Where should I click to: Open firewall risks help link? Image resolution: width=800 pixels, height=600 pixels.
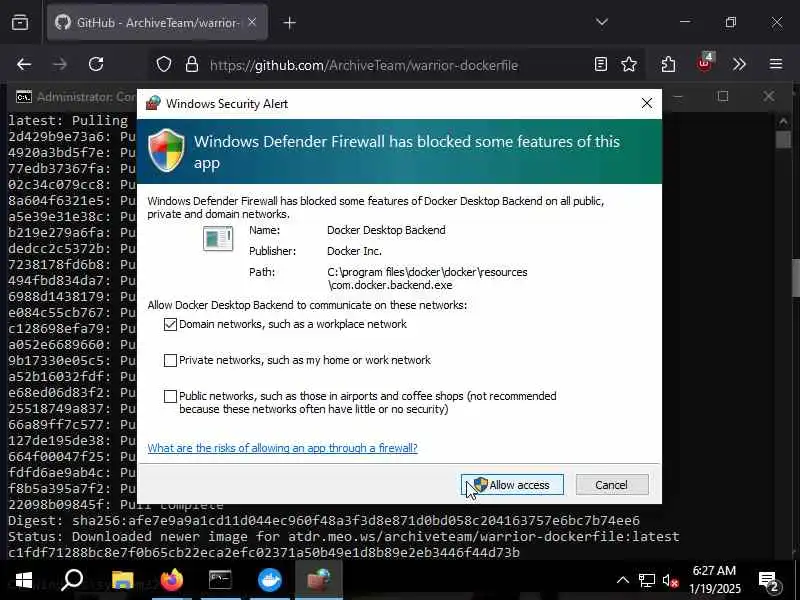(282, 448)
